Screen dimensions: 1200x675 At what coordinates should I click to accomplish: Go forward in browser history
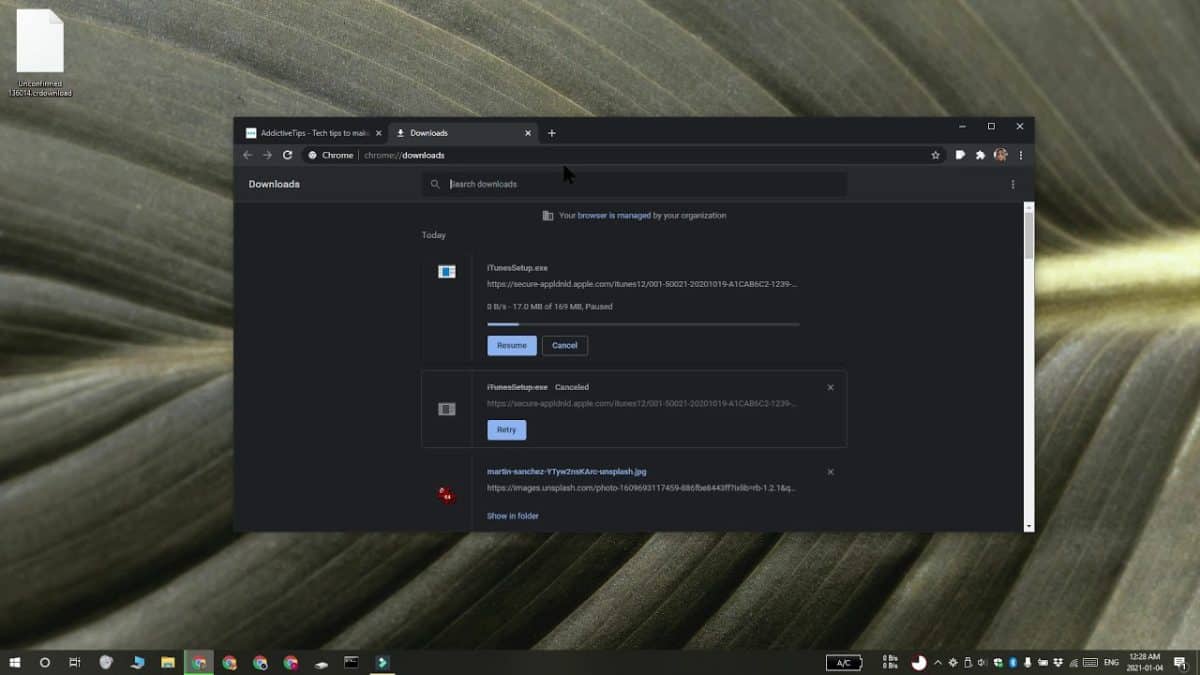(267, 155)
